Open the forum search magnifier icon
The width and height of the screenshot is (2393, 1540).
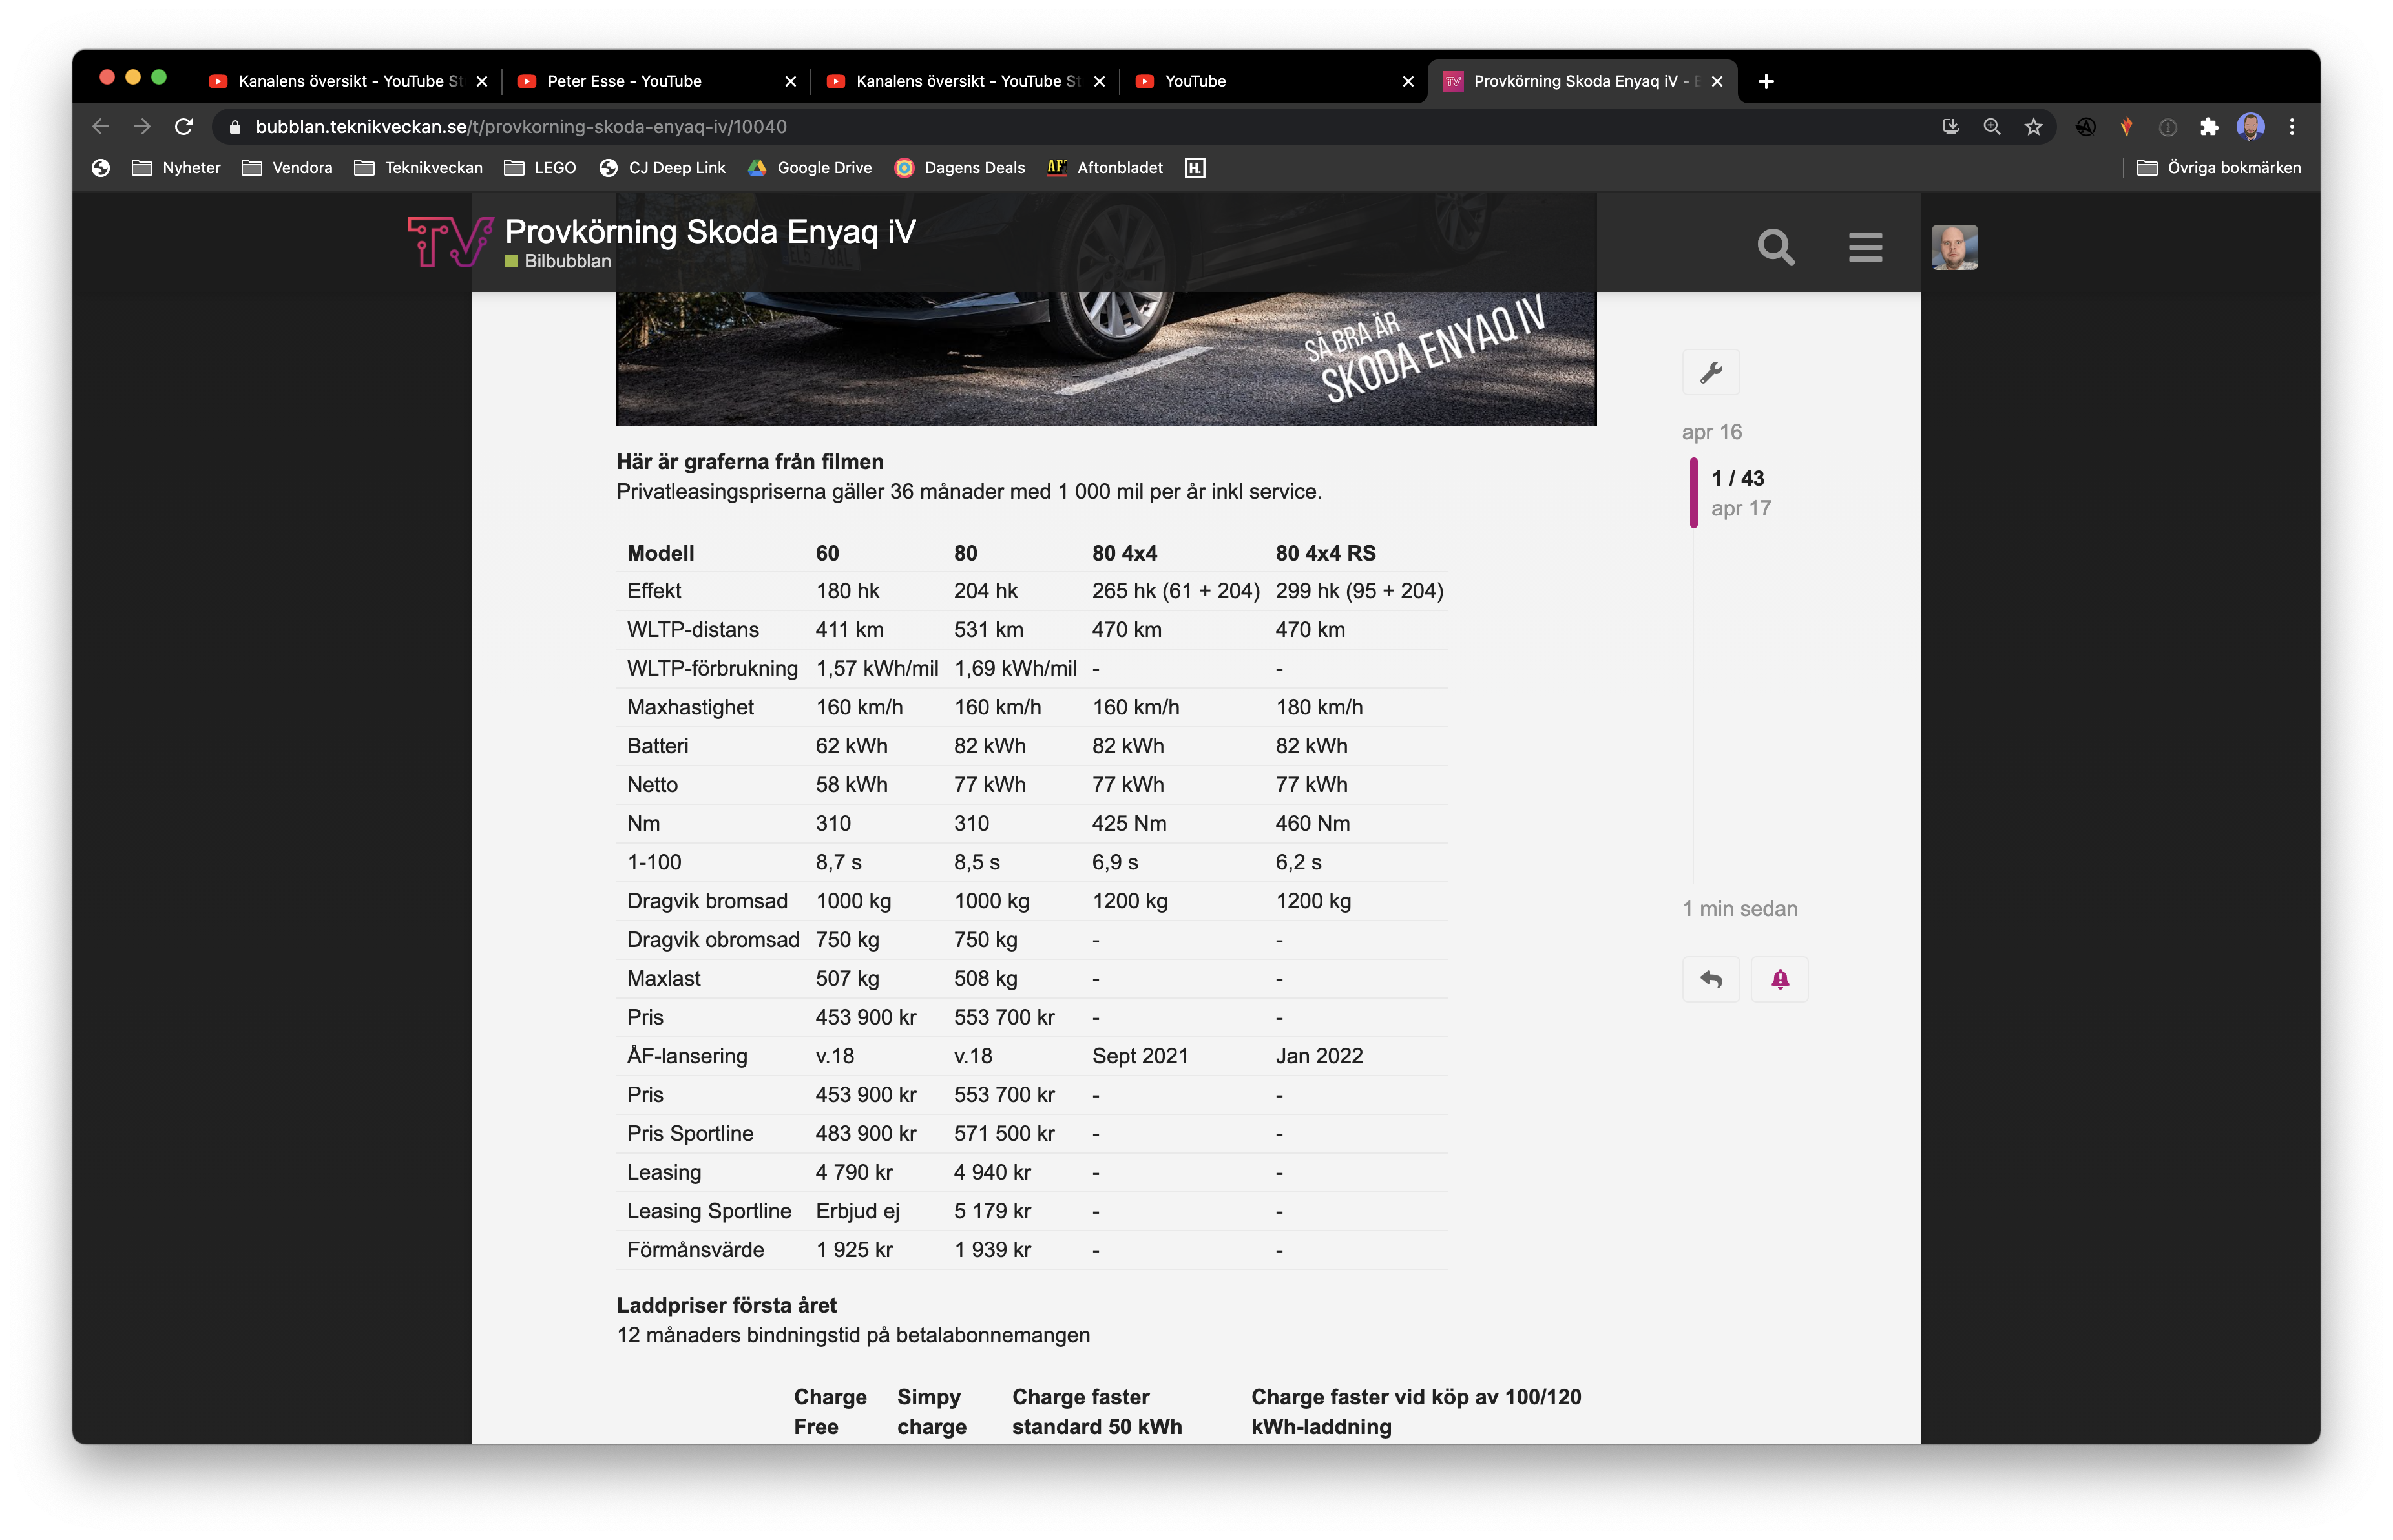click(1775, 246)
